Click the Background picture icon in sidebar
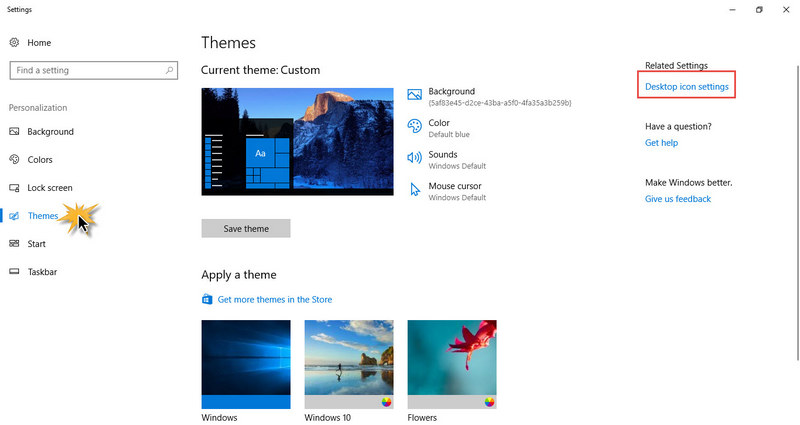The image size is (800, 425). tap(14, 131)
